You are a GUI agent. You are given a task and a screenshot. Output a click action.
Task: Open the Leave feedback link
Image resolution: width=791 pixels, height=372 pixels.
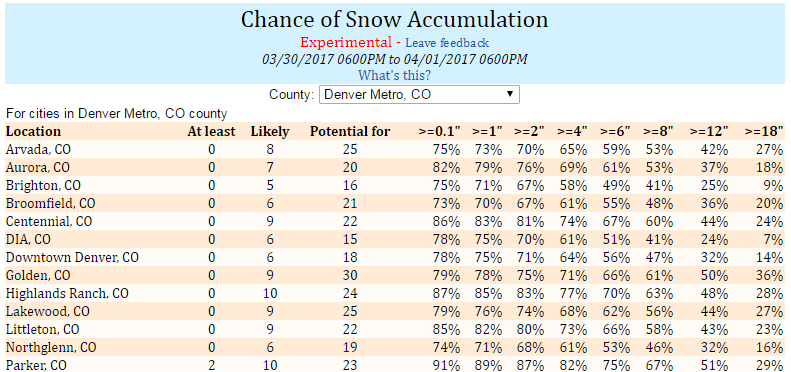click(447, 43)
